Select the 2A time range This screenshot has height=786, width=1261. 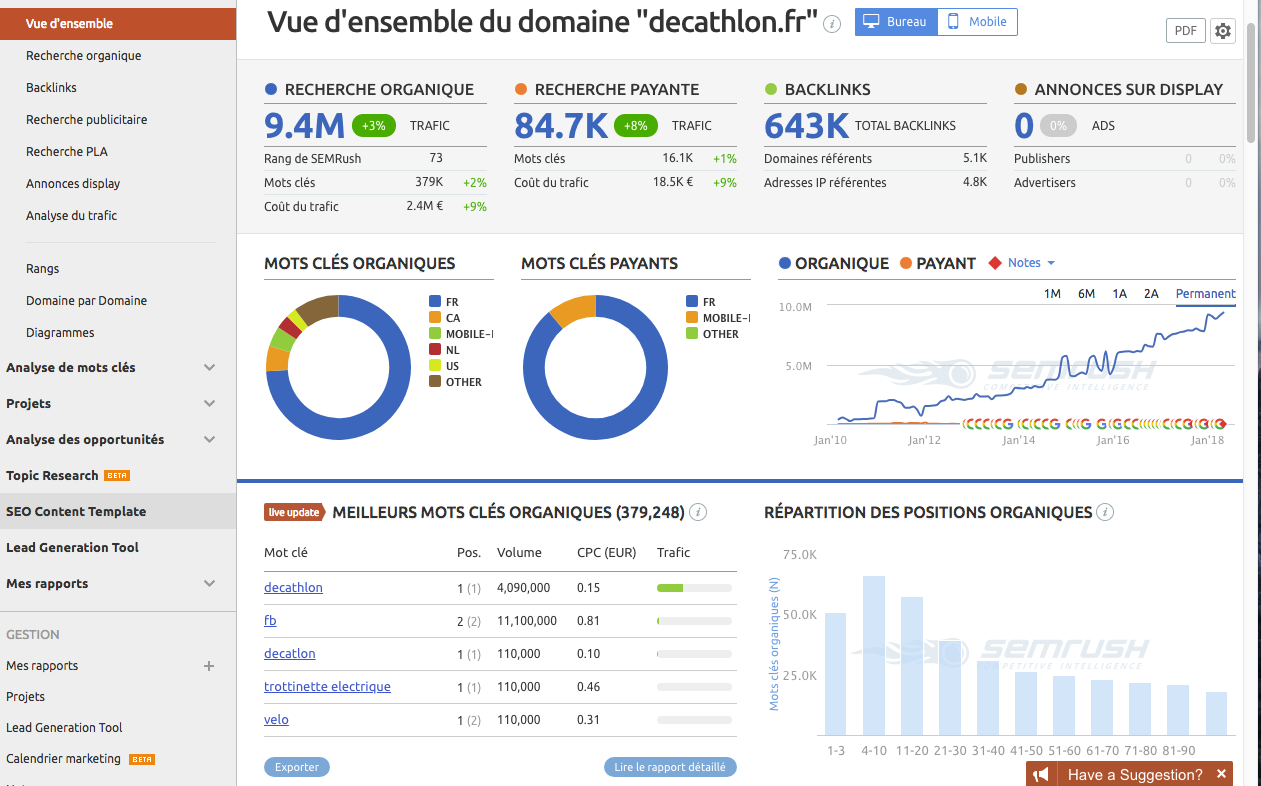pyautogui.click(x=1151, y=293)
